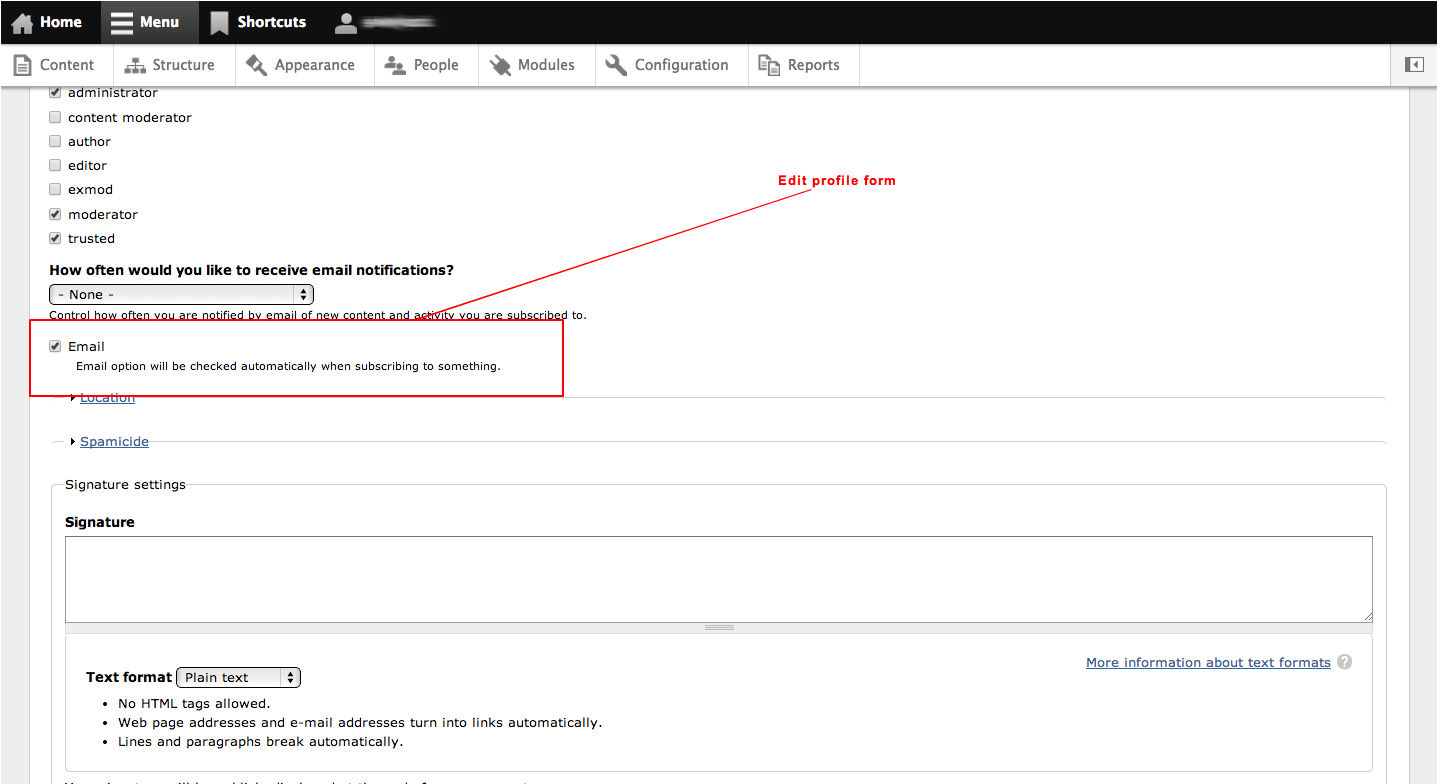This screenshot has width=1437, height=784.
Task: Open Configuration via the wrench icon
Action: pos(617,64)
